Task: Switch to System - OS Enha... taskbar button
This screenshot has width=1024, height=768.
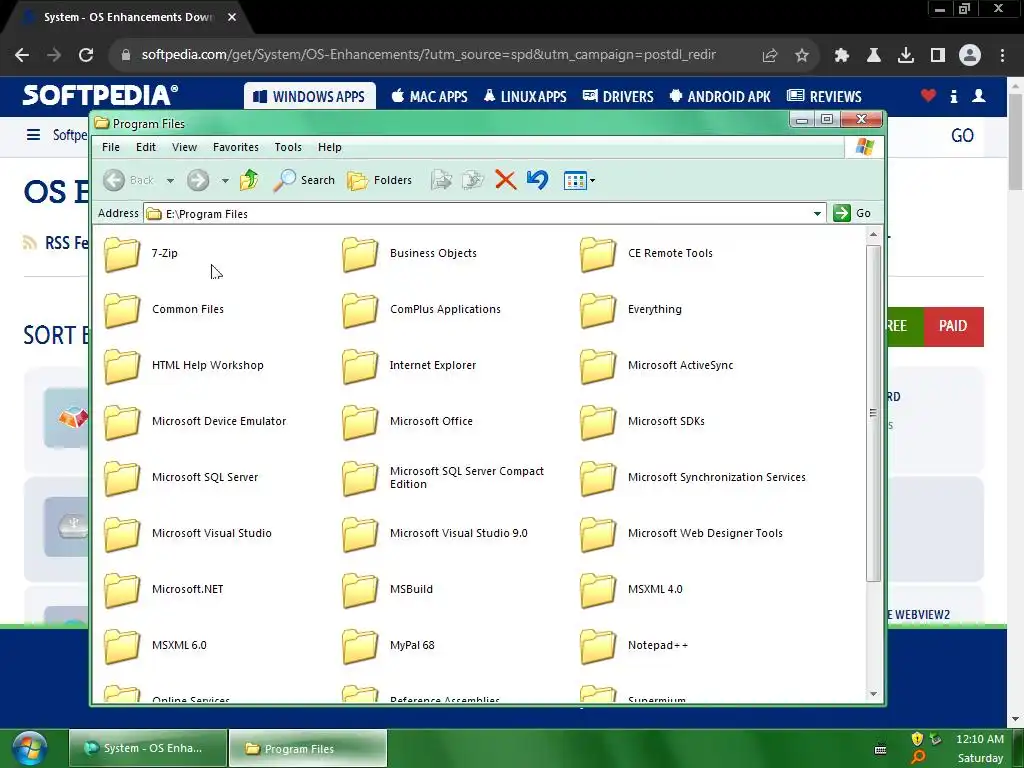Action: (x=148, y=748)
